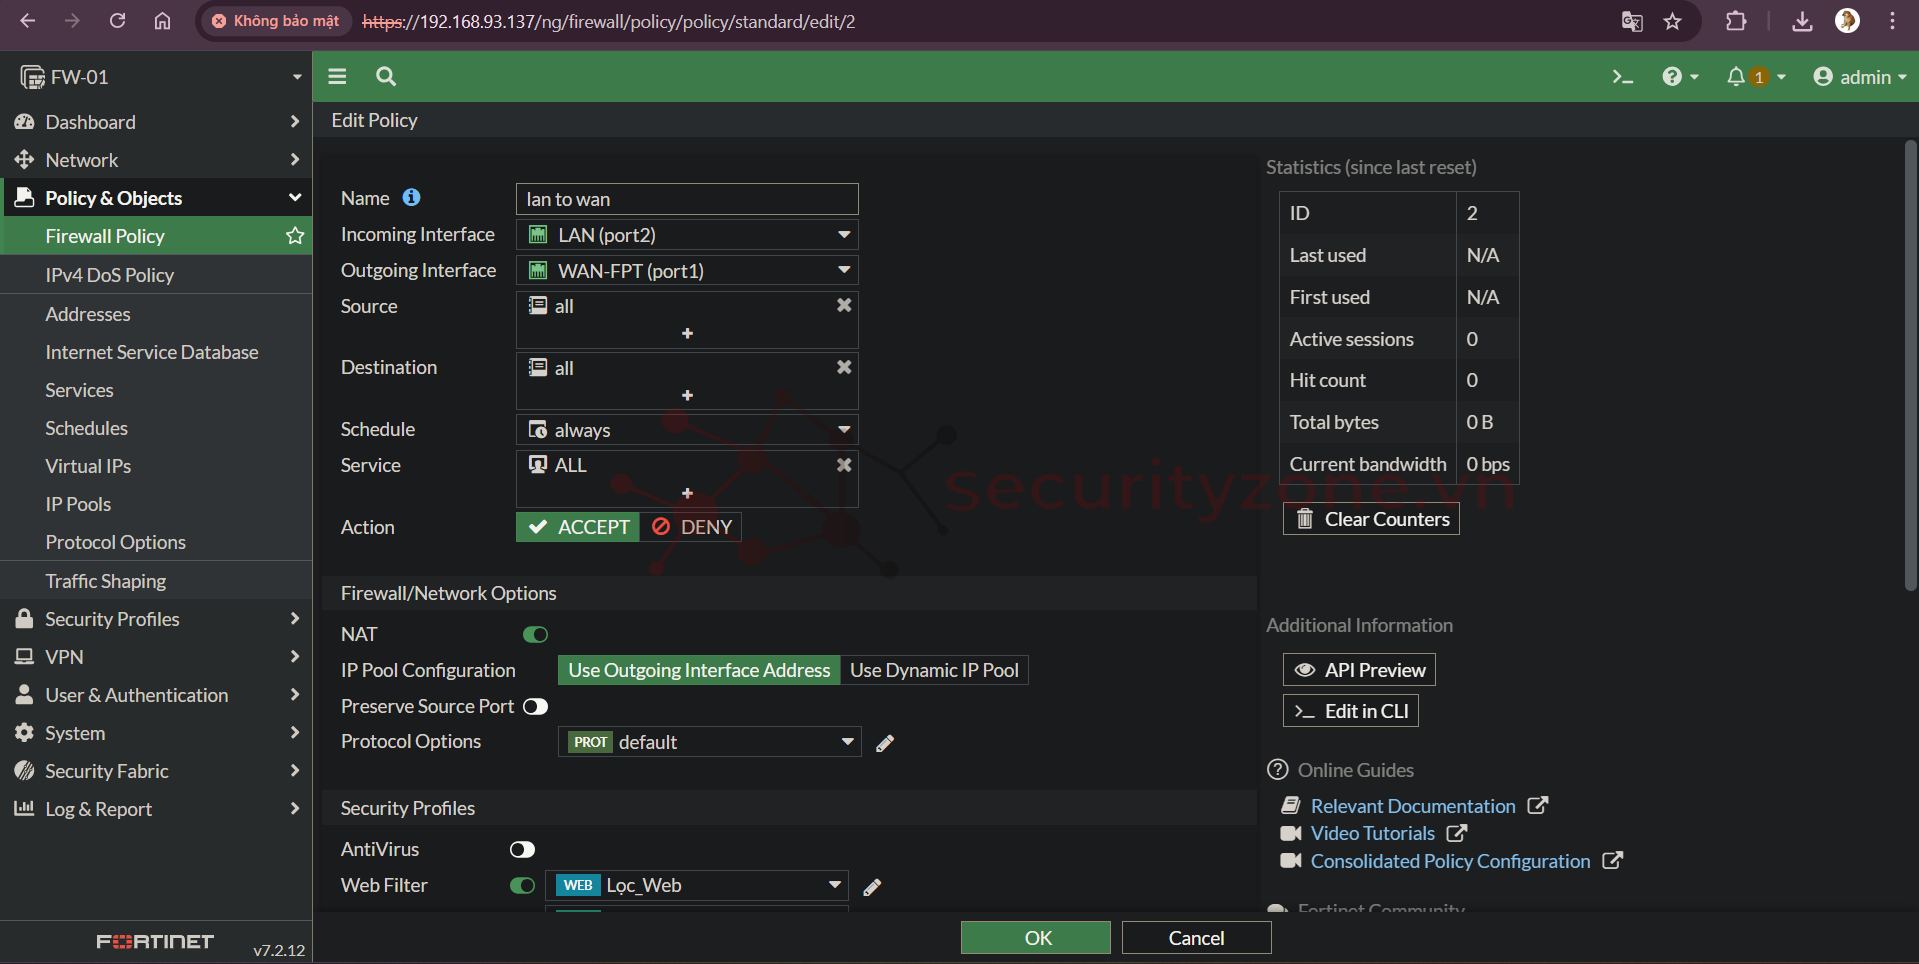
Task: Edit Protocol Options with the pencil icon
Action: (885, 743)
